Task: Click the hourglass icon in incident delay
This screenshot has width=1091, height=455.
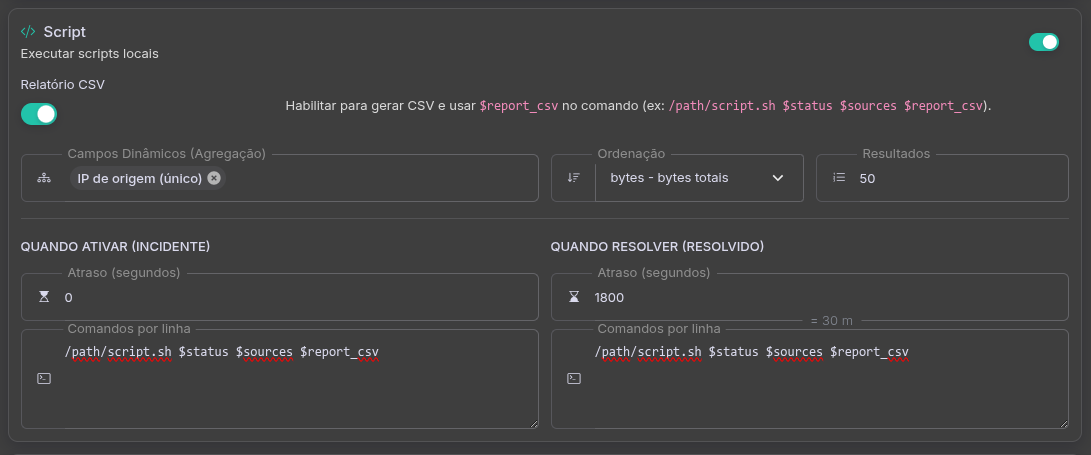Action: (x=43, y=297)
